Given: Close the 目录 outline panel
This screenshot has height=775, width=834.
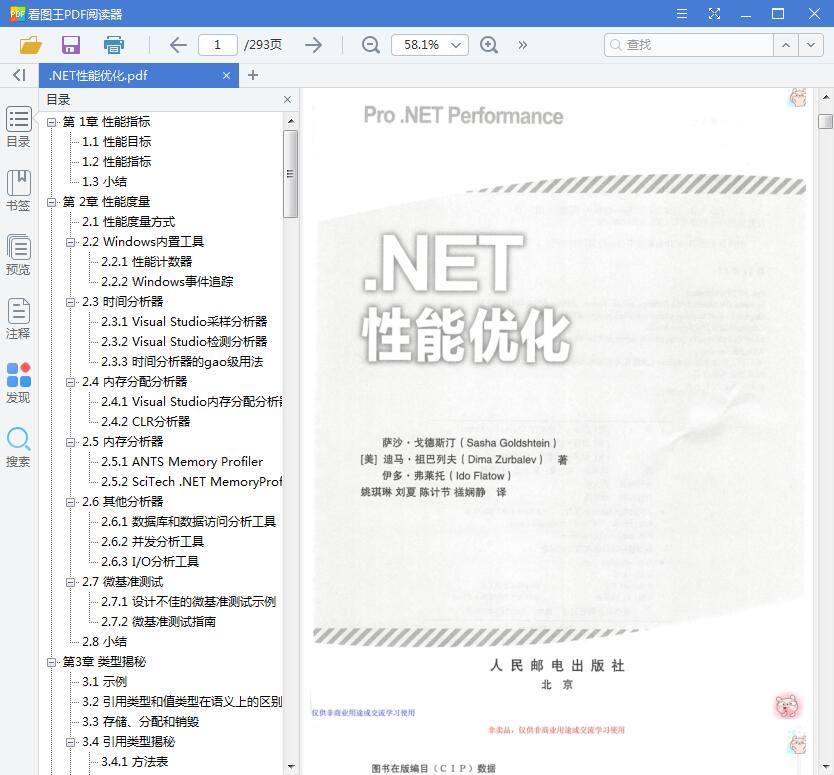Looking at the screenshot, I should pyautogui.click(x=287, y=99).
